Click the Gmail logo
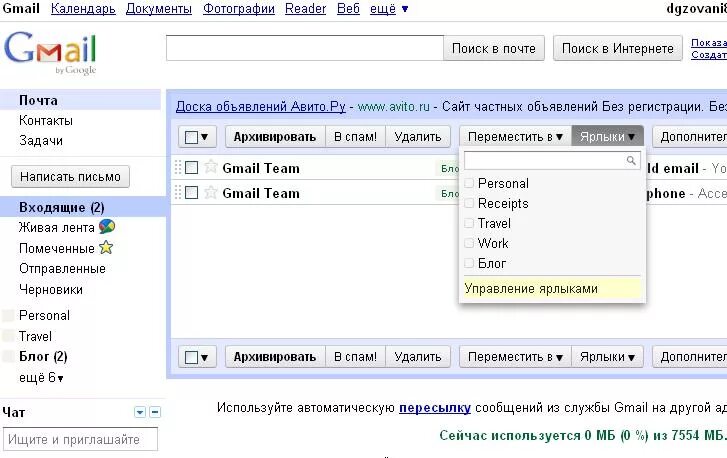This screenshot has height=458, width=727. 50,52
